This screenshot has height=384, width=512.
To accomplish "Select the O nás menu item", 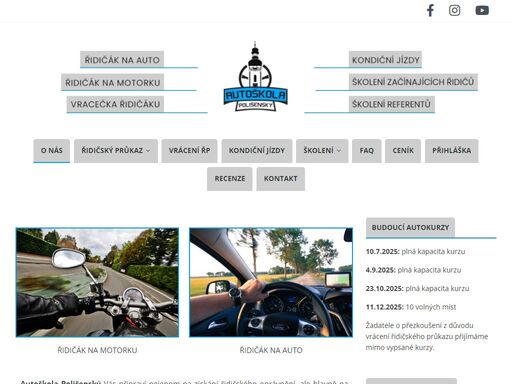I will tap(52, 151).
